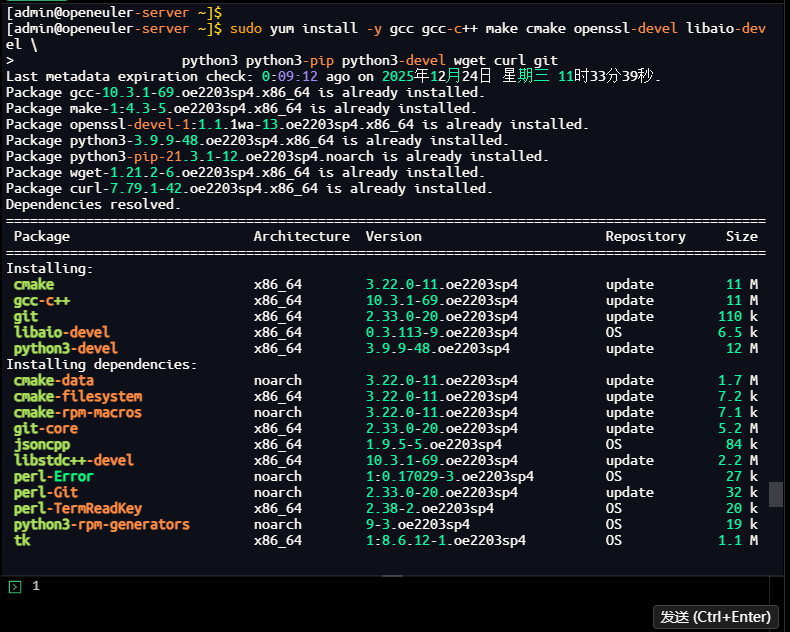Click the Version column header

(393, 236)
